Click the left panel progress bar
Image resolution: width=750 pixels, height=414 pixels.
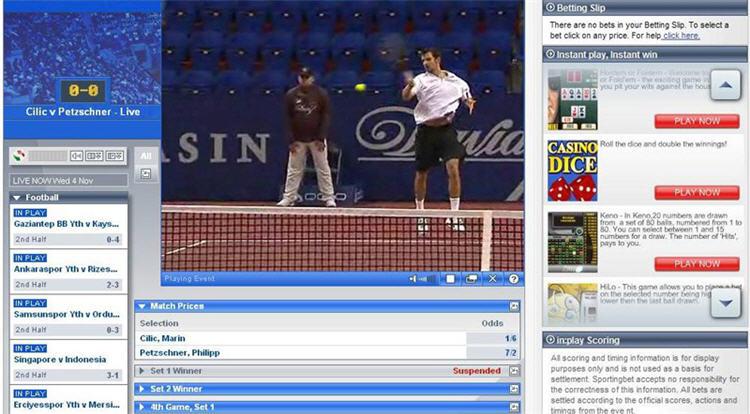[x=48, y=156]
